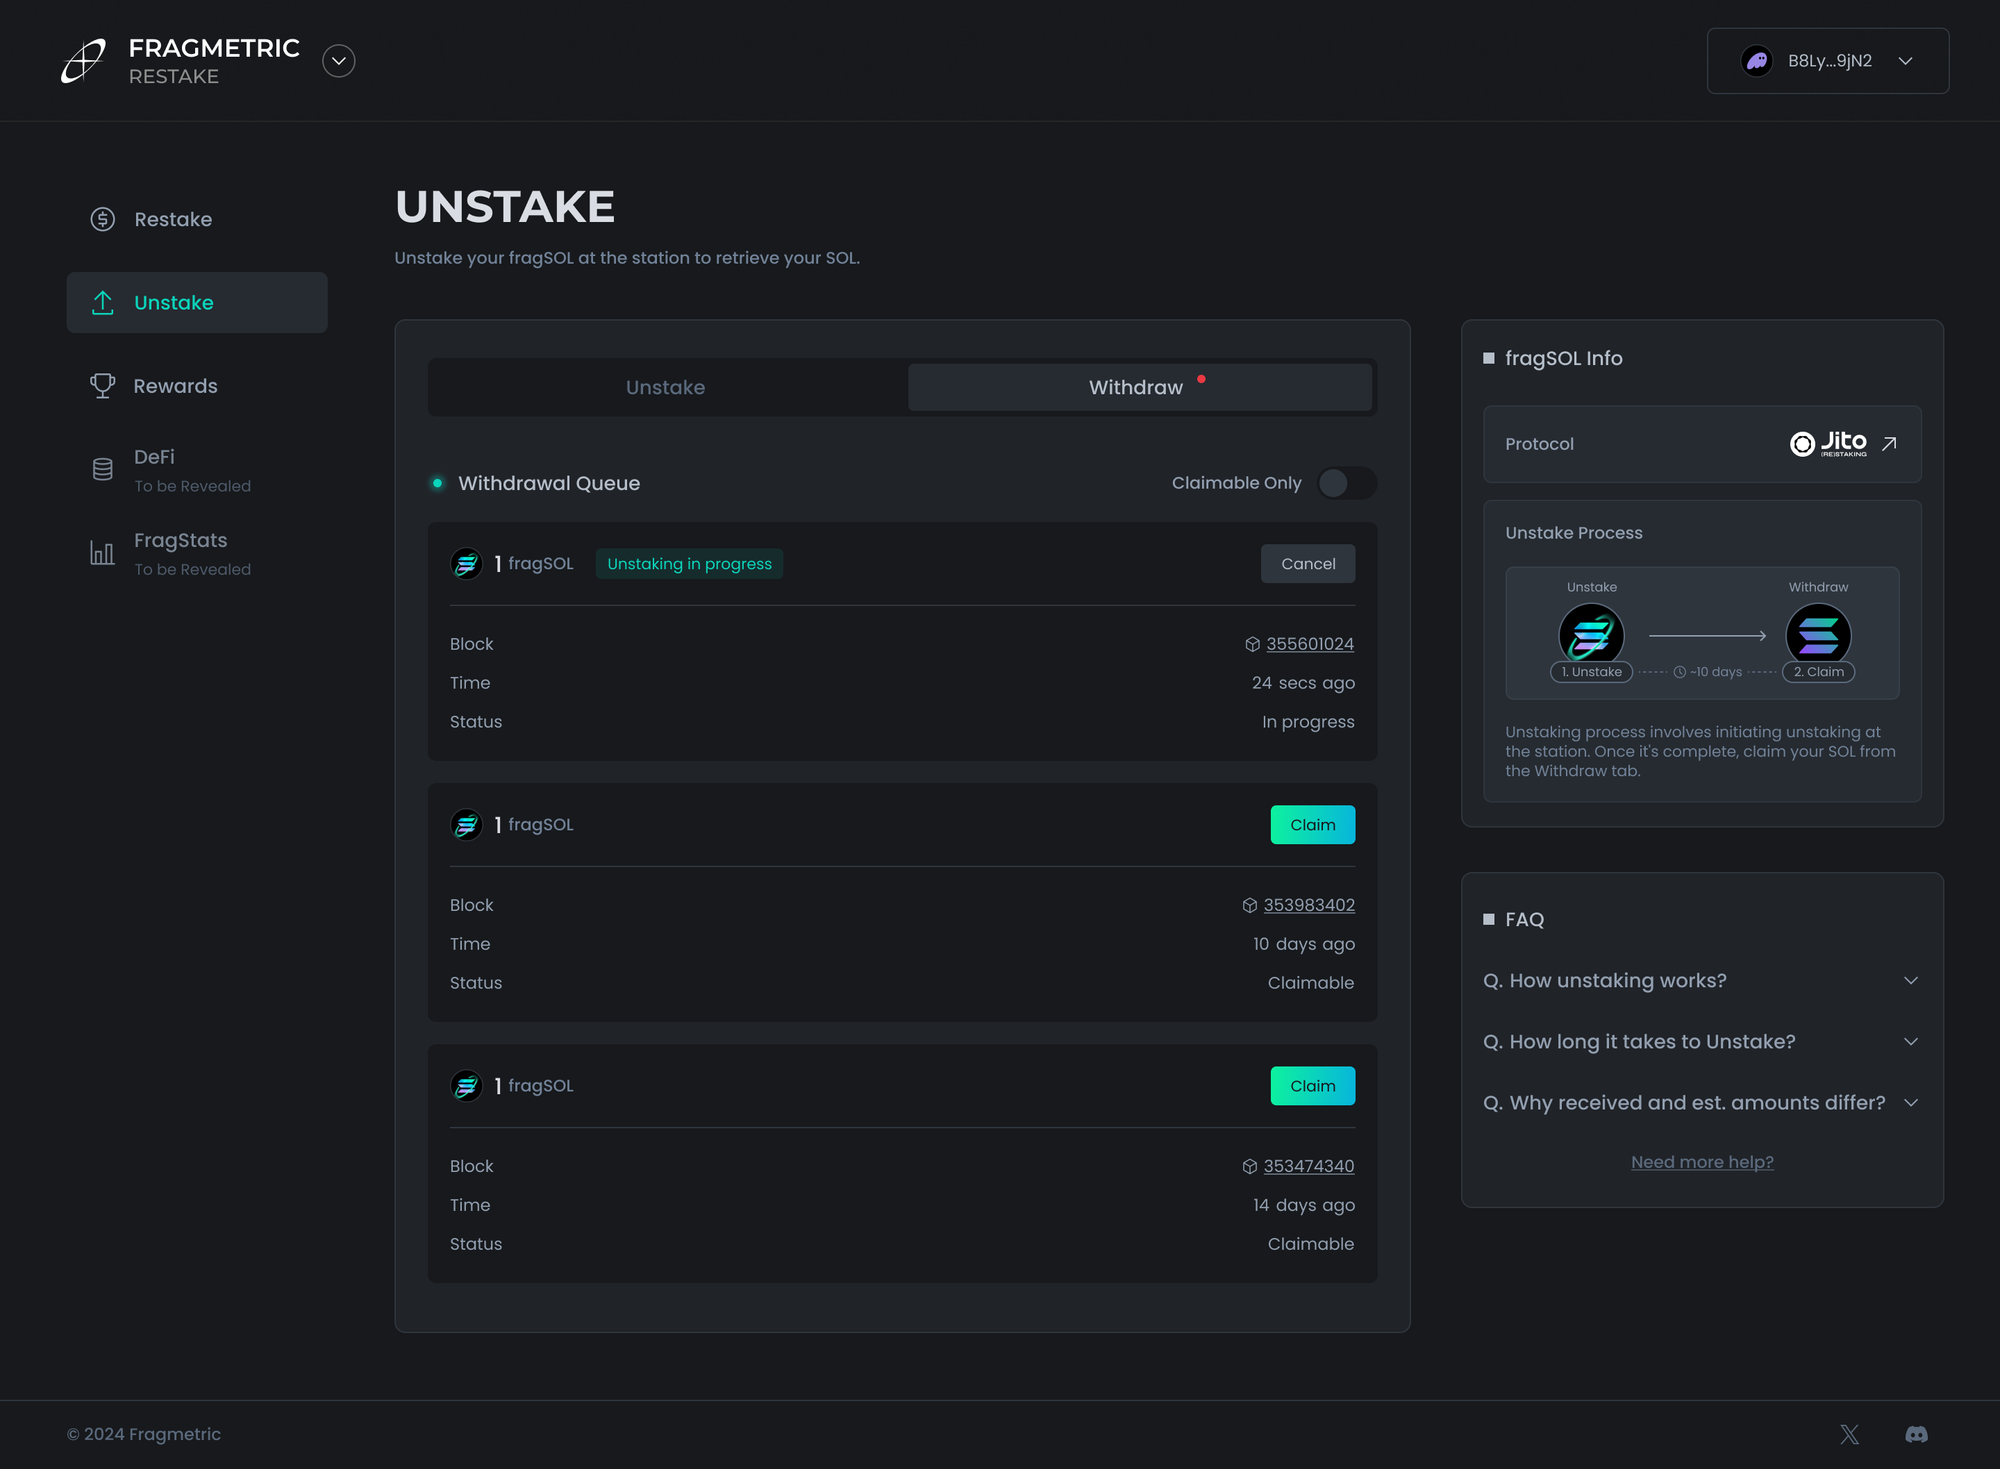
Task: Expand How long it takes to Unstake
Action: coord(1702,1042)
